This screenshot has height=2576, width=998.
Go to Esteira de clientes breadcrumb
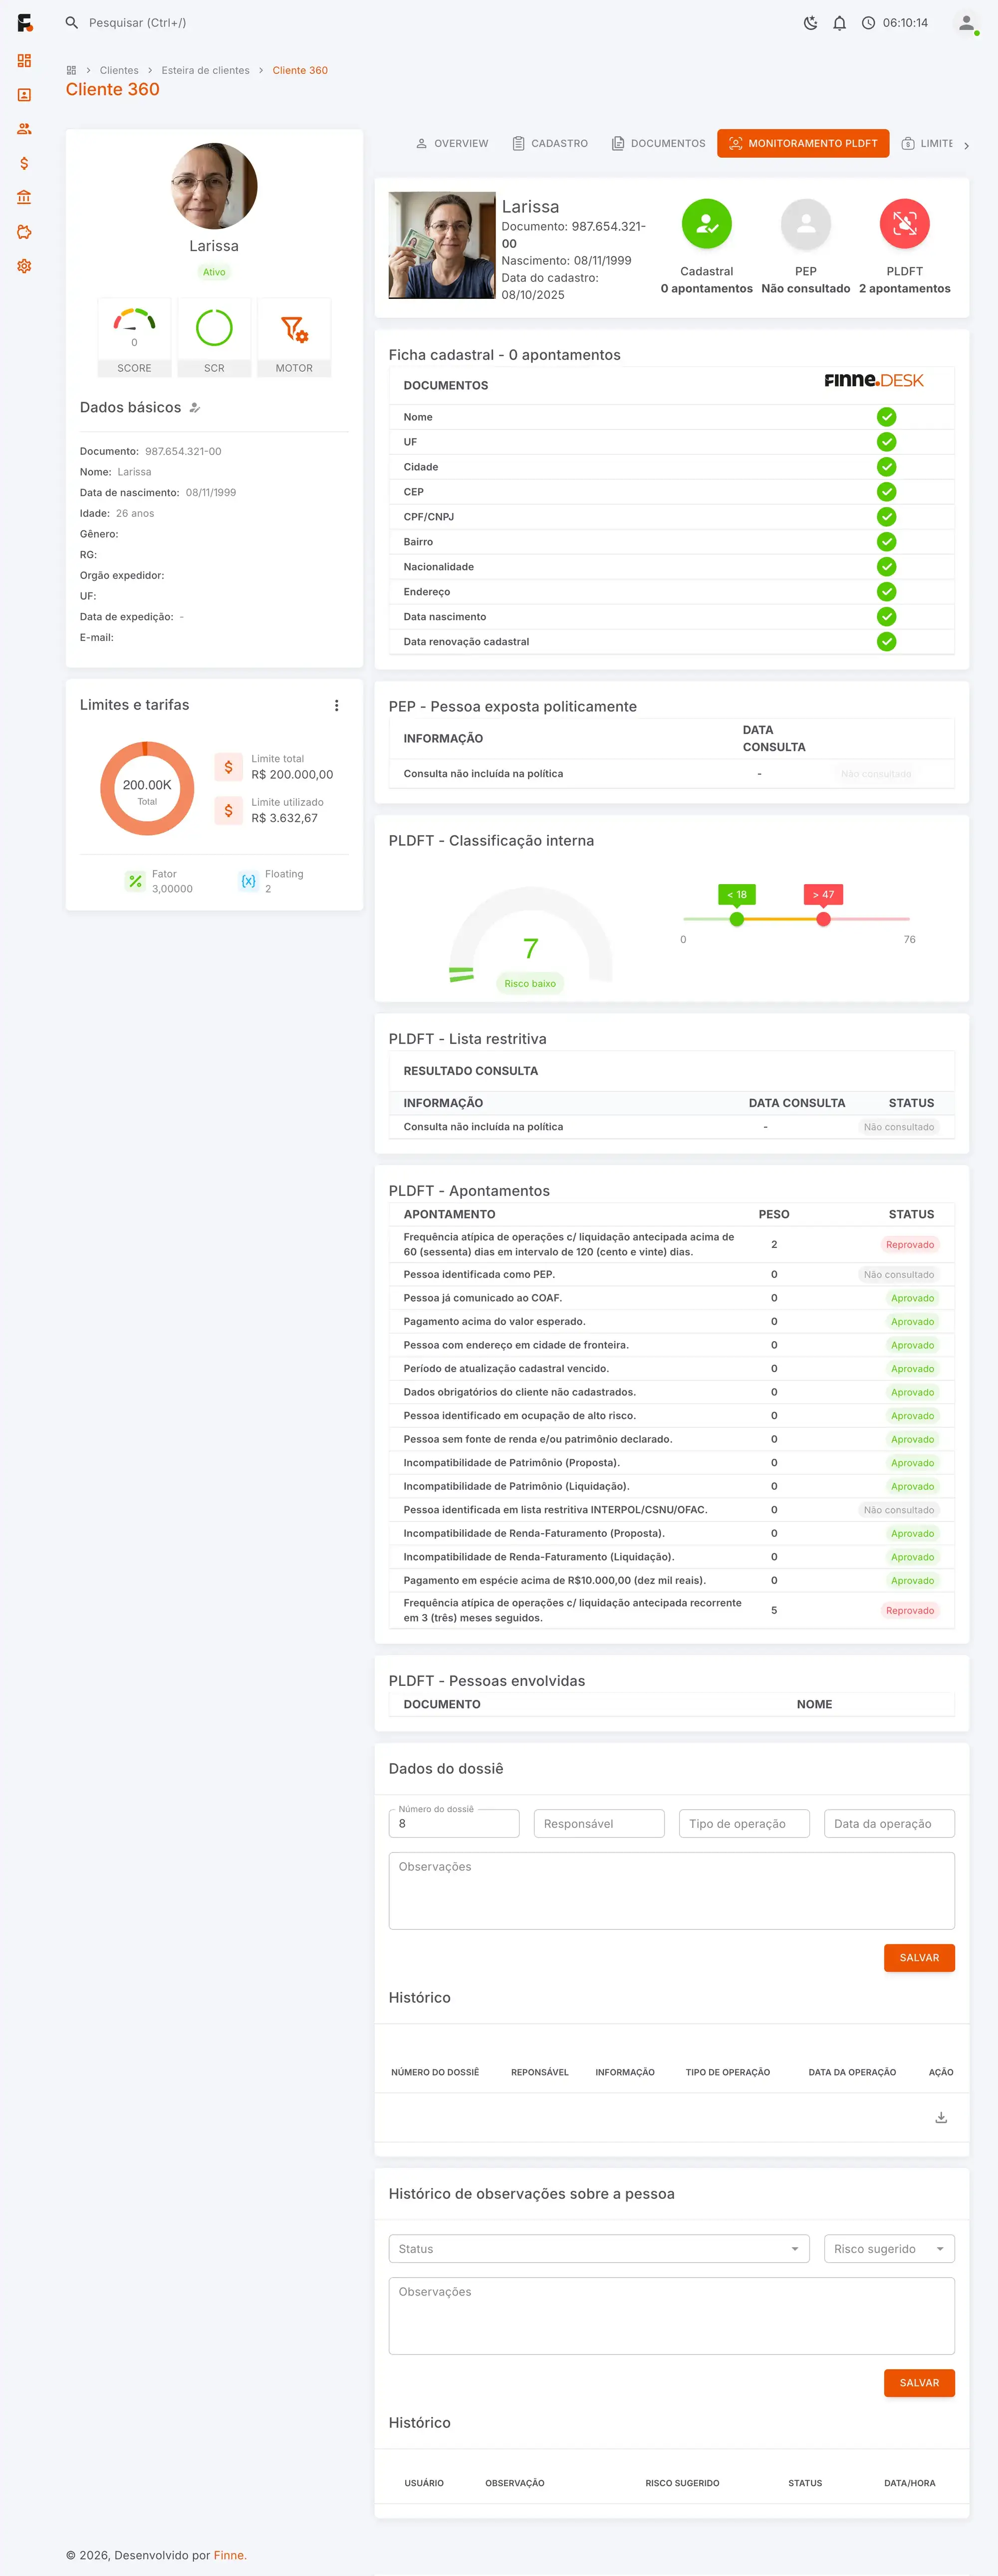(206, 71)
